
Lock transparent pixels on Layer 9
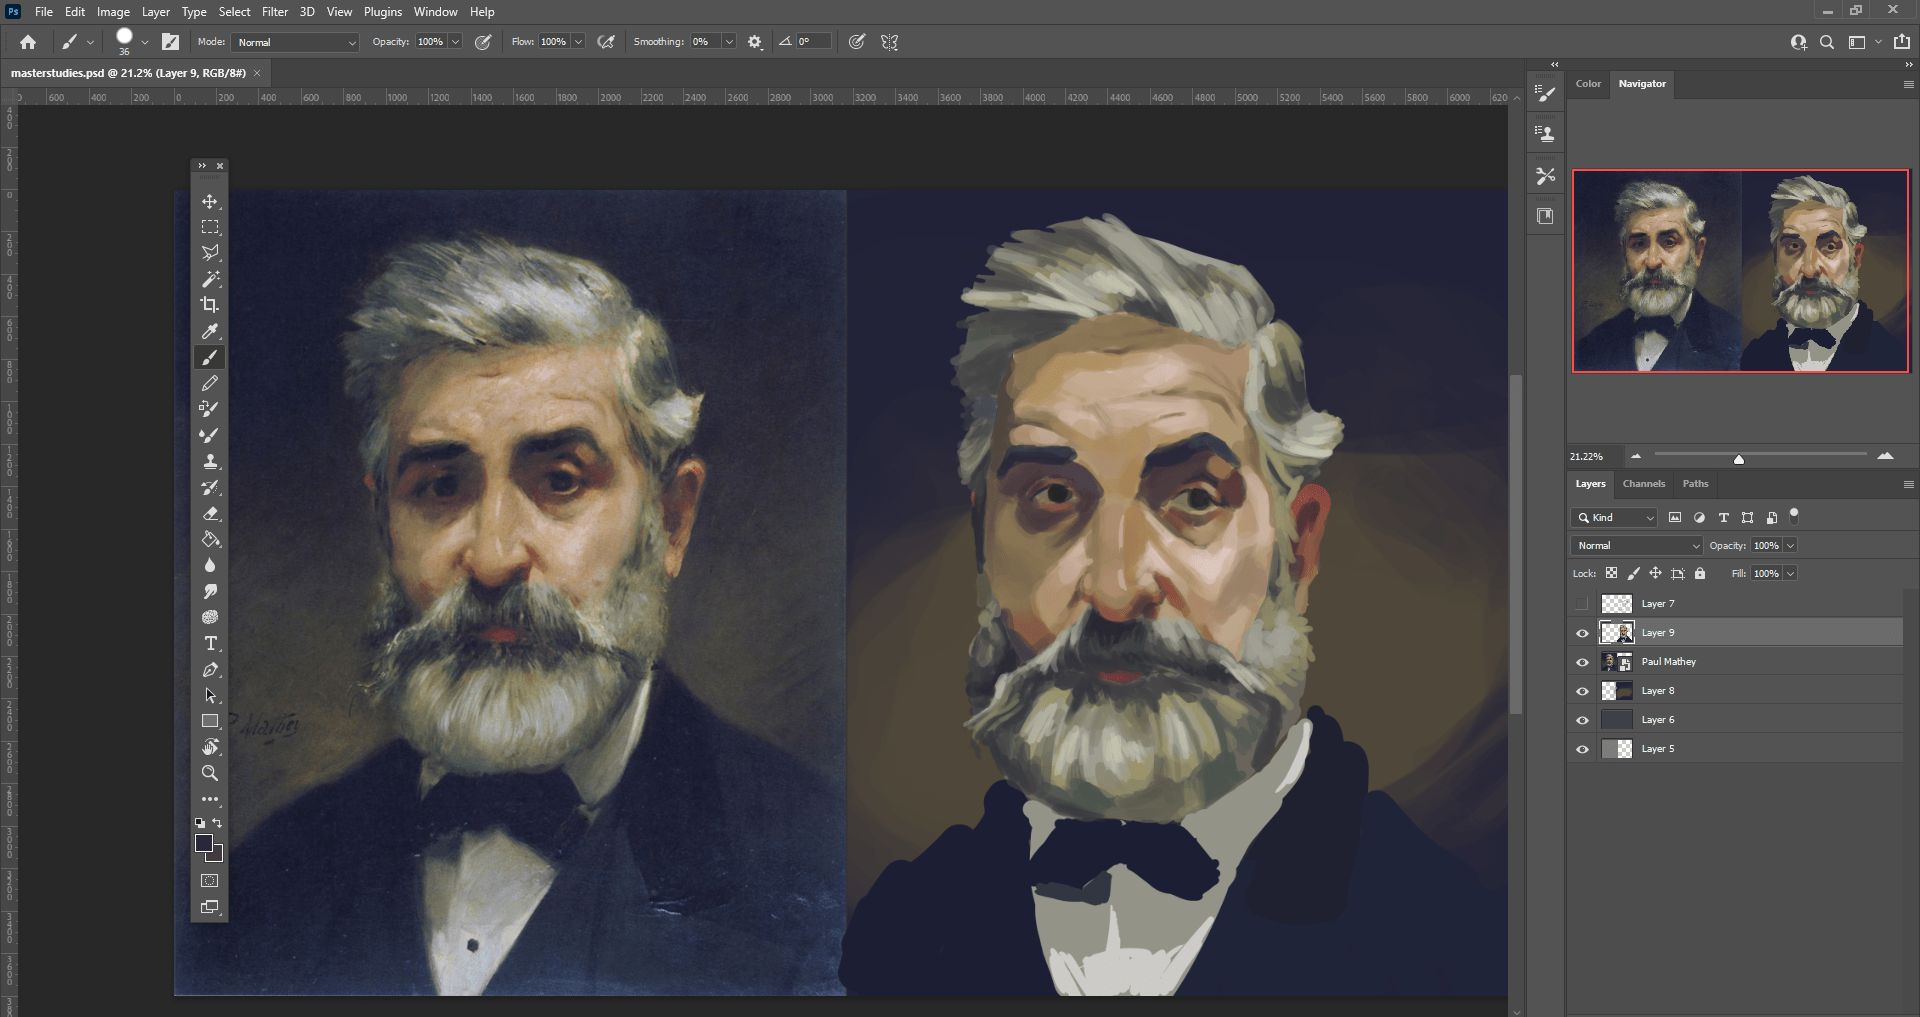[x=1612, y=573]
